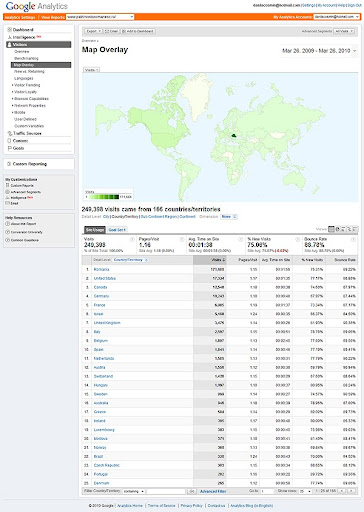Click dark green Romania on map

[234, 136]
